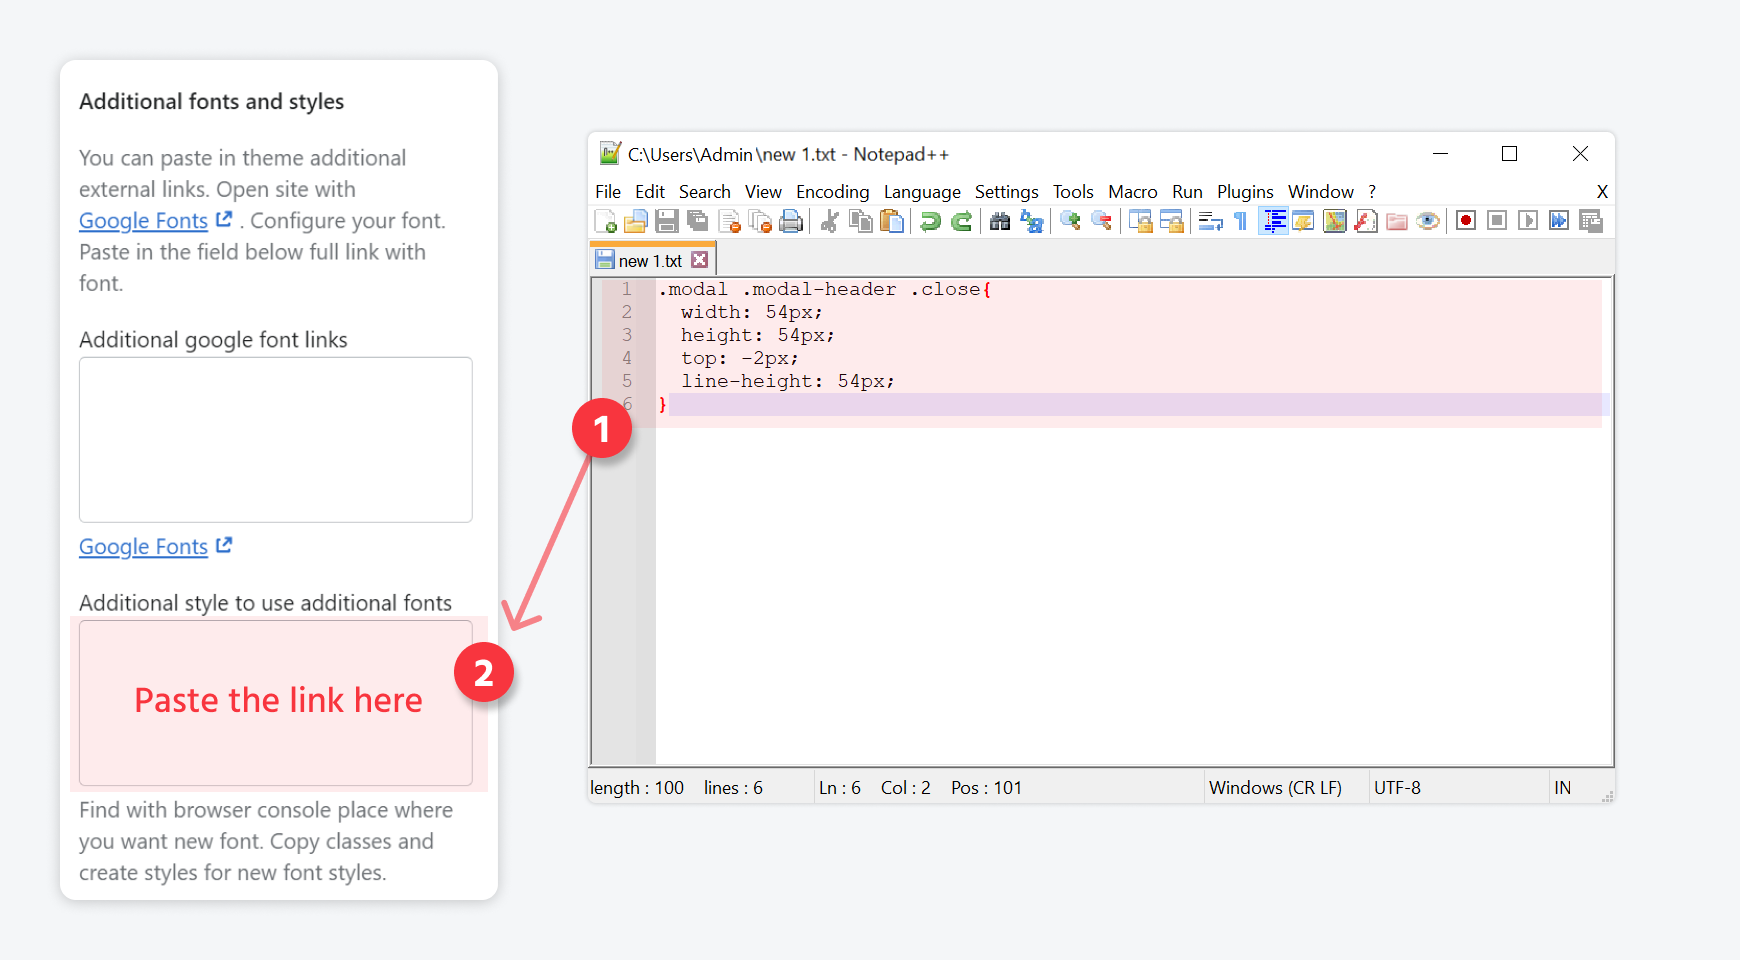The height and width of the screenshot is (960, 1740).
Task: Open a file with the folder icon
Action: (x=636, y=221)
